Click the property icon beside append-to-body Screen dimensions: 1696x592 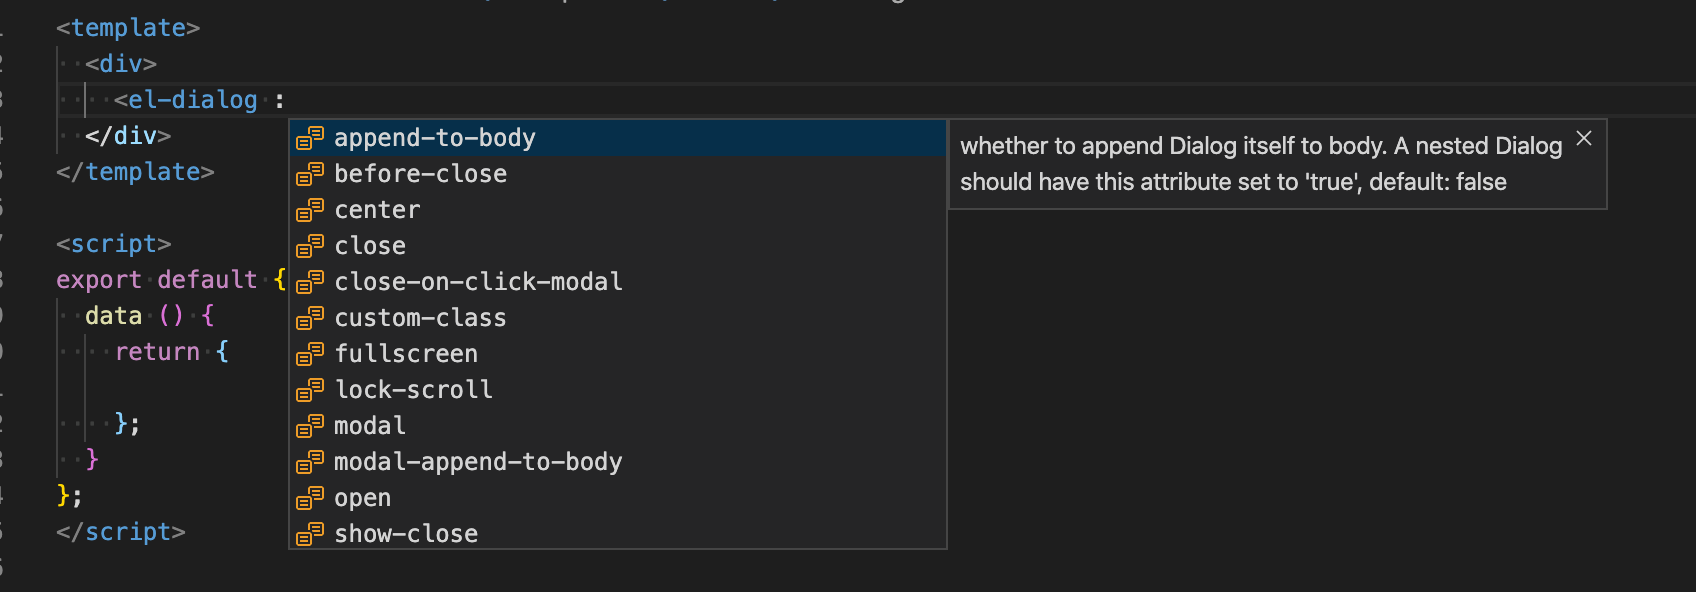point(310,138)
